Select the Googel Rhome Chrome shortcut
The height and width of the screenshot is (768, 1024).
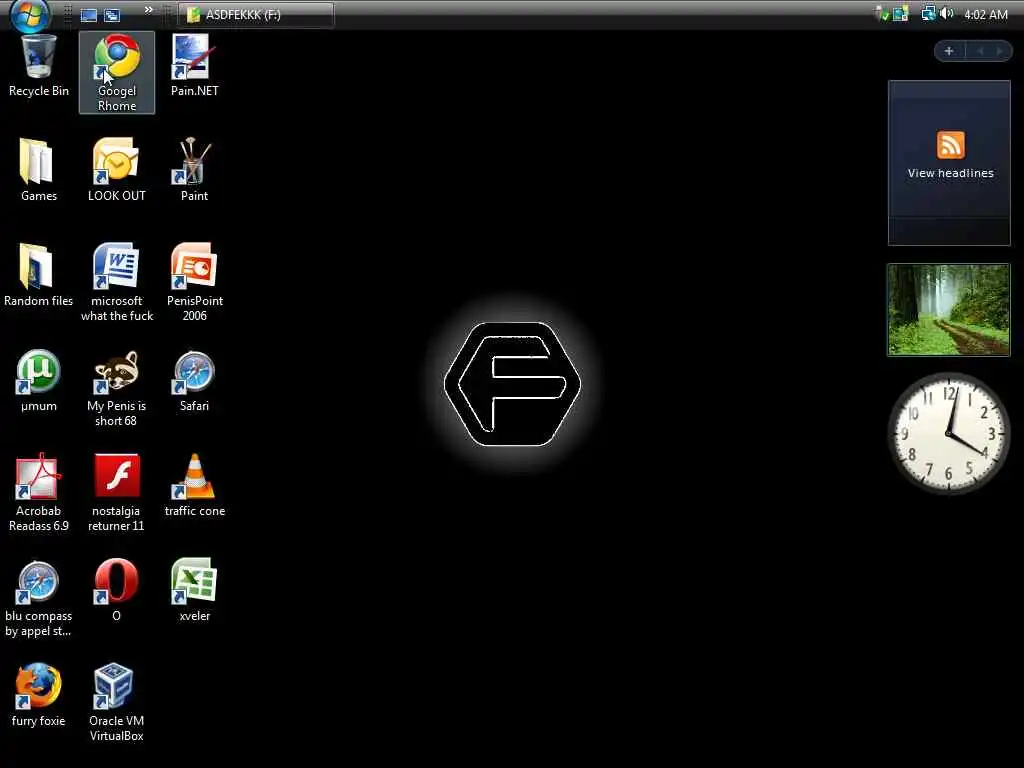tap(117, 72)
